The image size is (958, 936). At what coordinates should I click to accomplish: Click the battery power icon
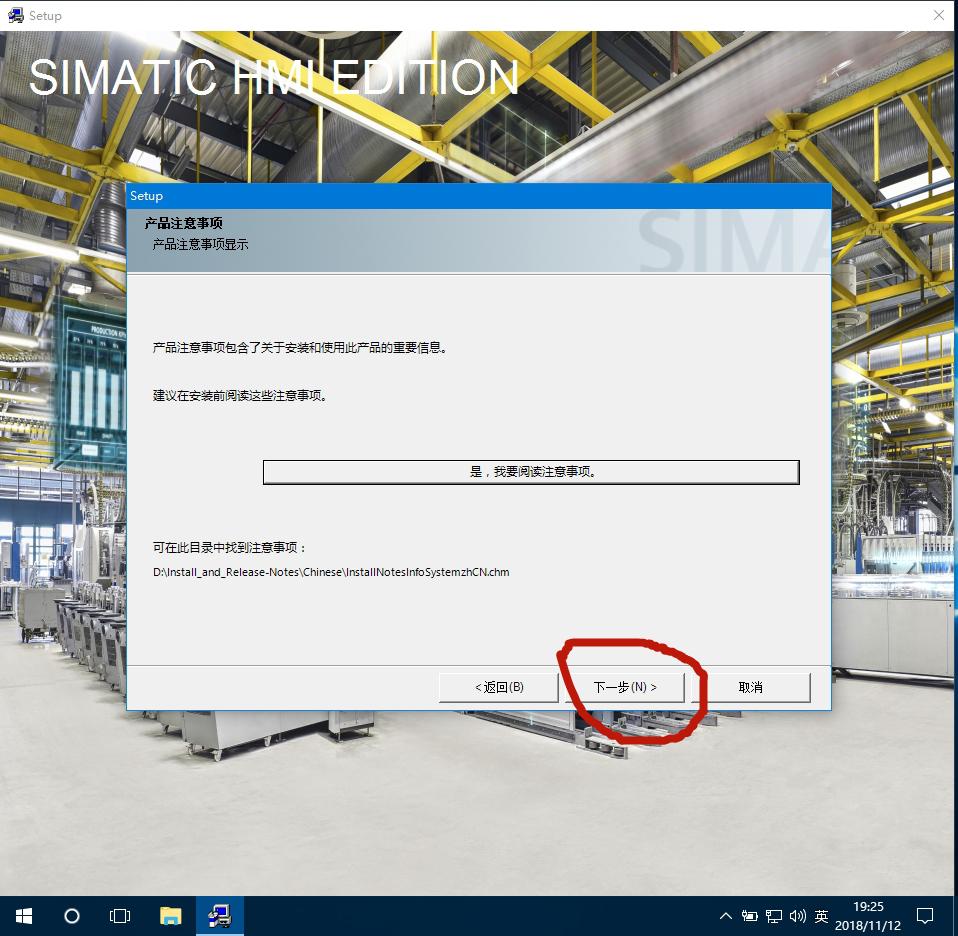(x=750, y=915)
